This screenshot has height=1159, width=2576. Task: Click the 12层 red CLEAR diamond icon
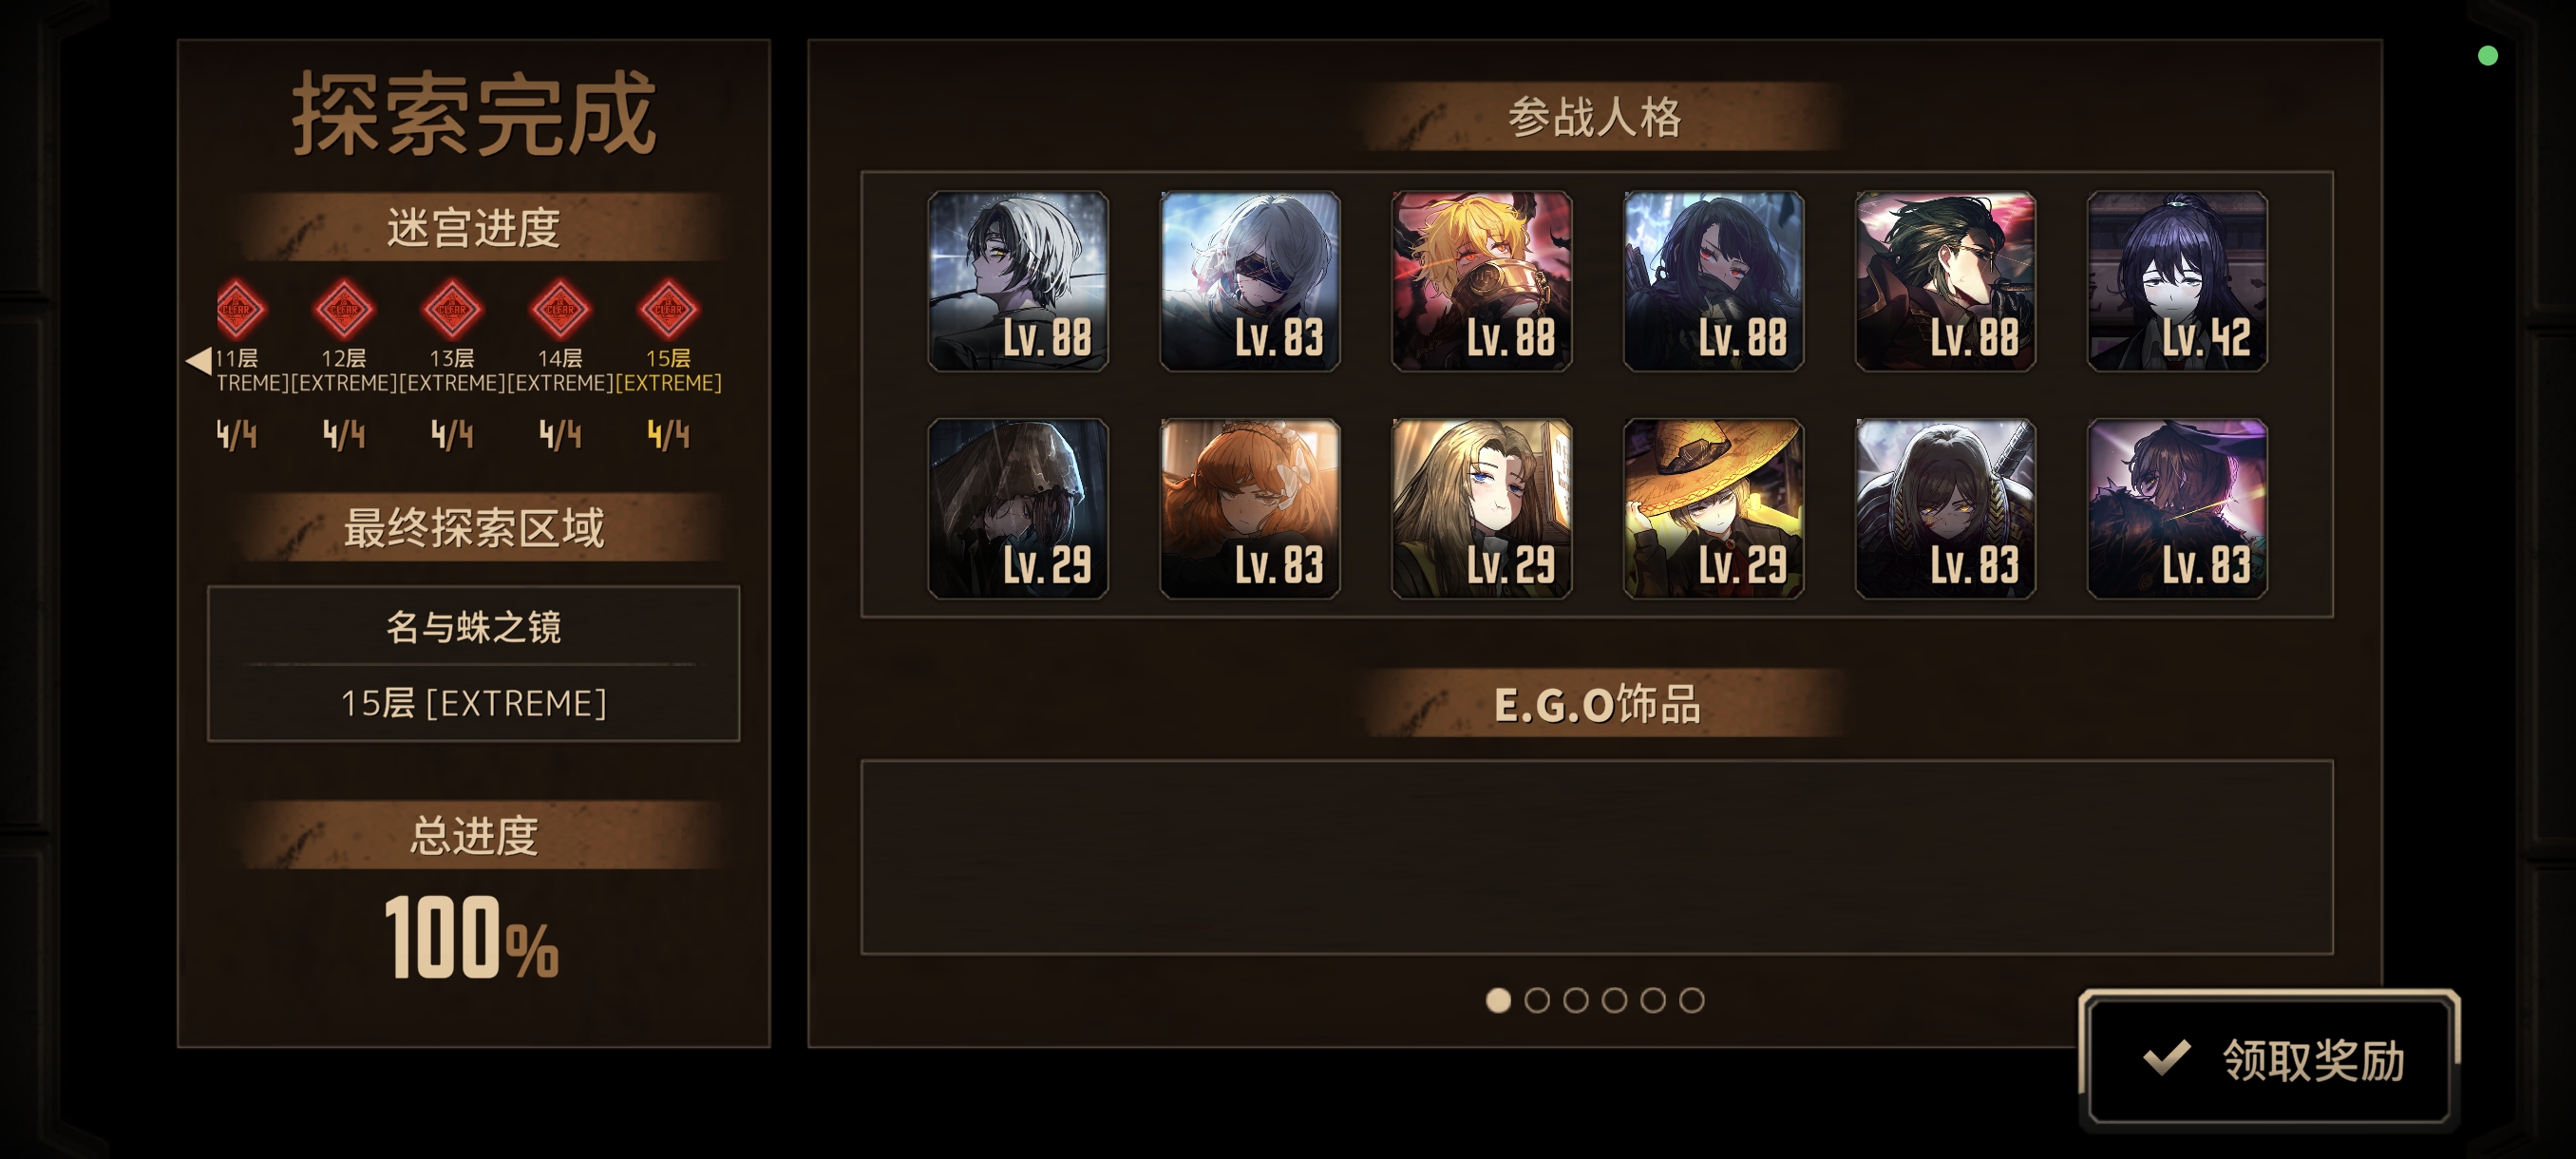point(344,309)
